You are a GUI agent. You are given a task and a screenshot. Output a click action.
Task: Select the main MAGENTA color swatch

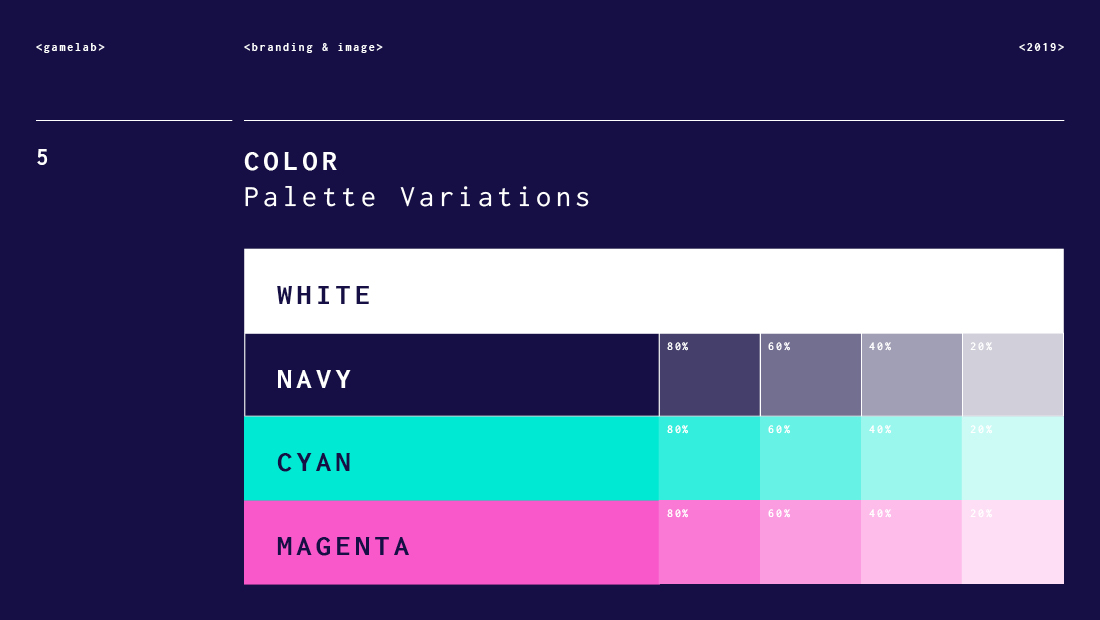(x=451, y=542)
